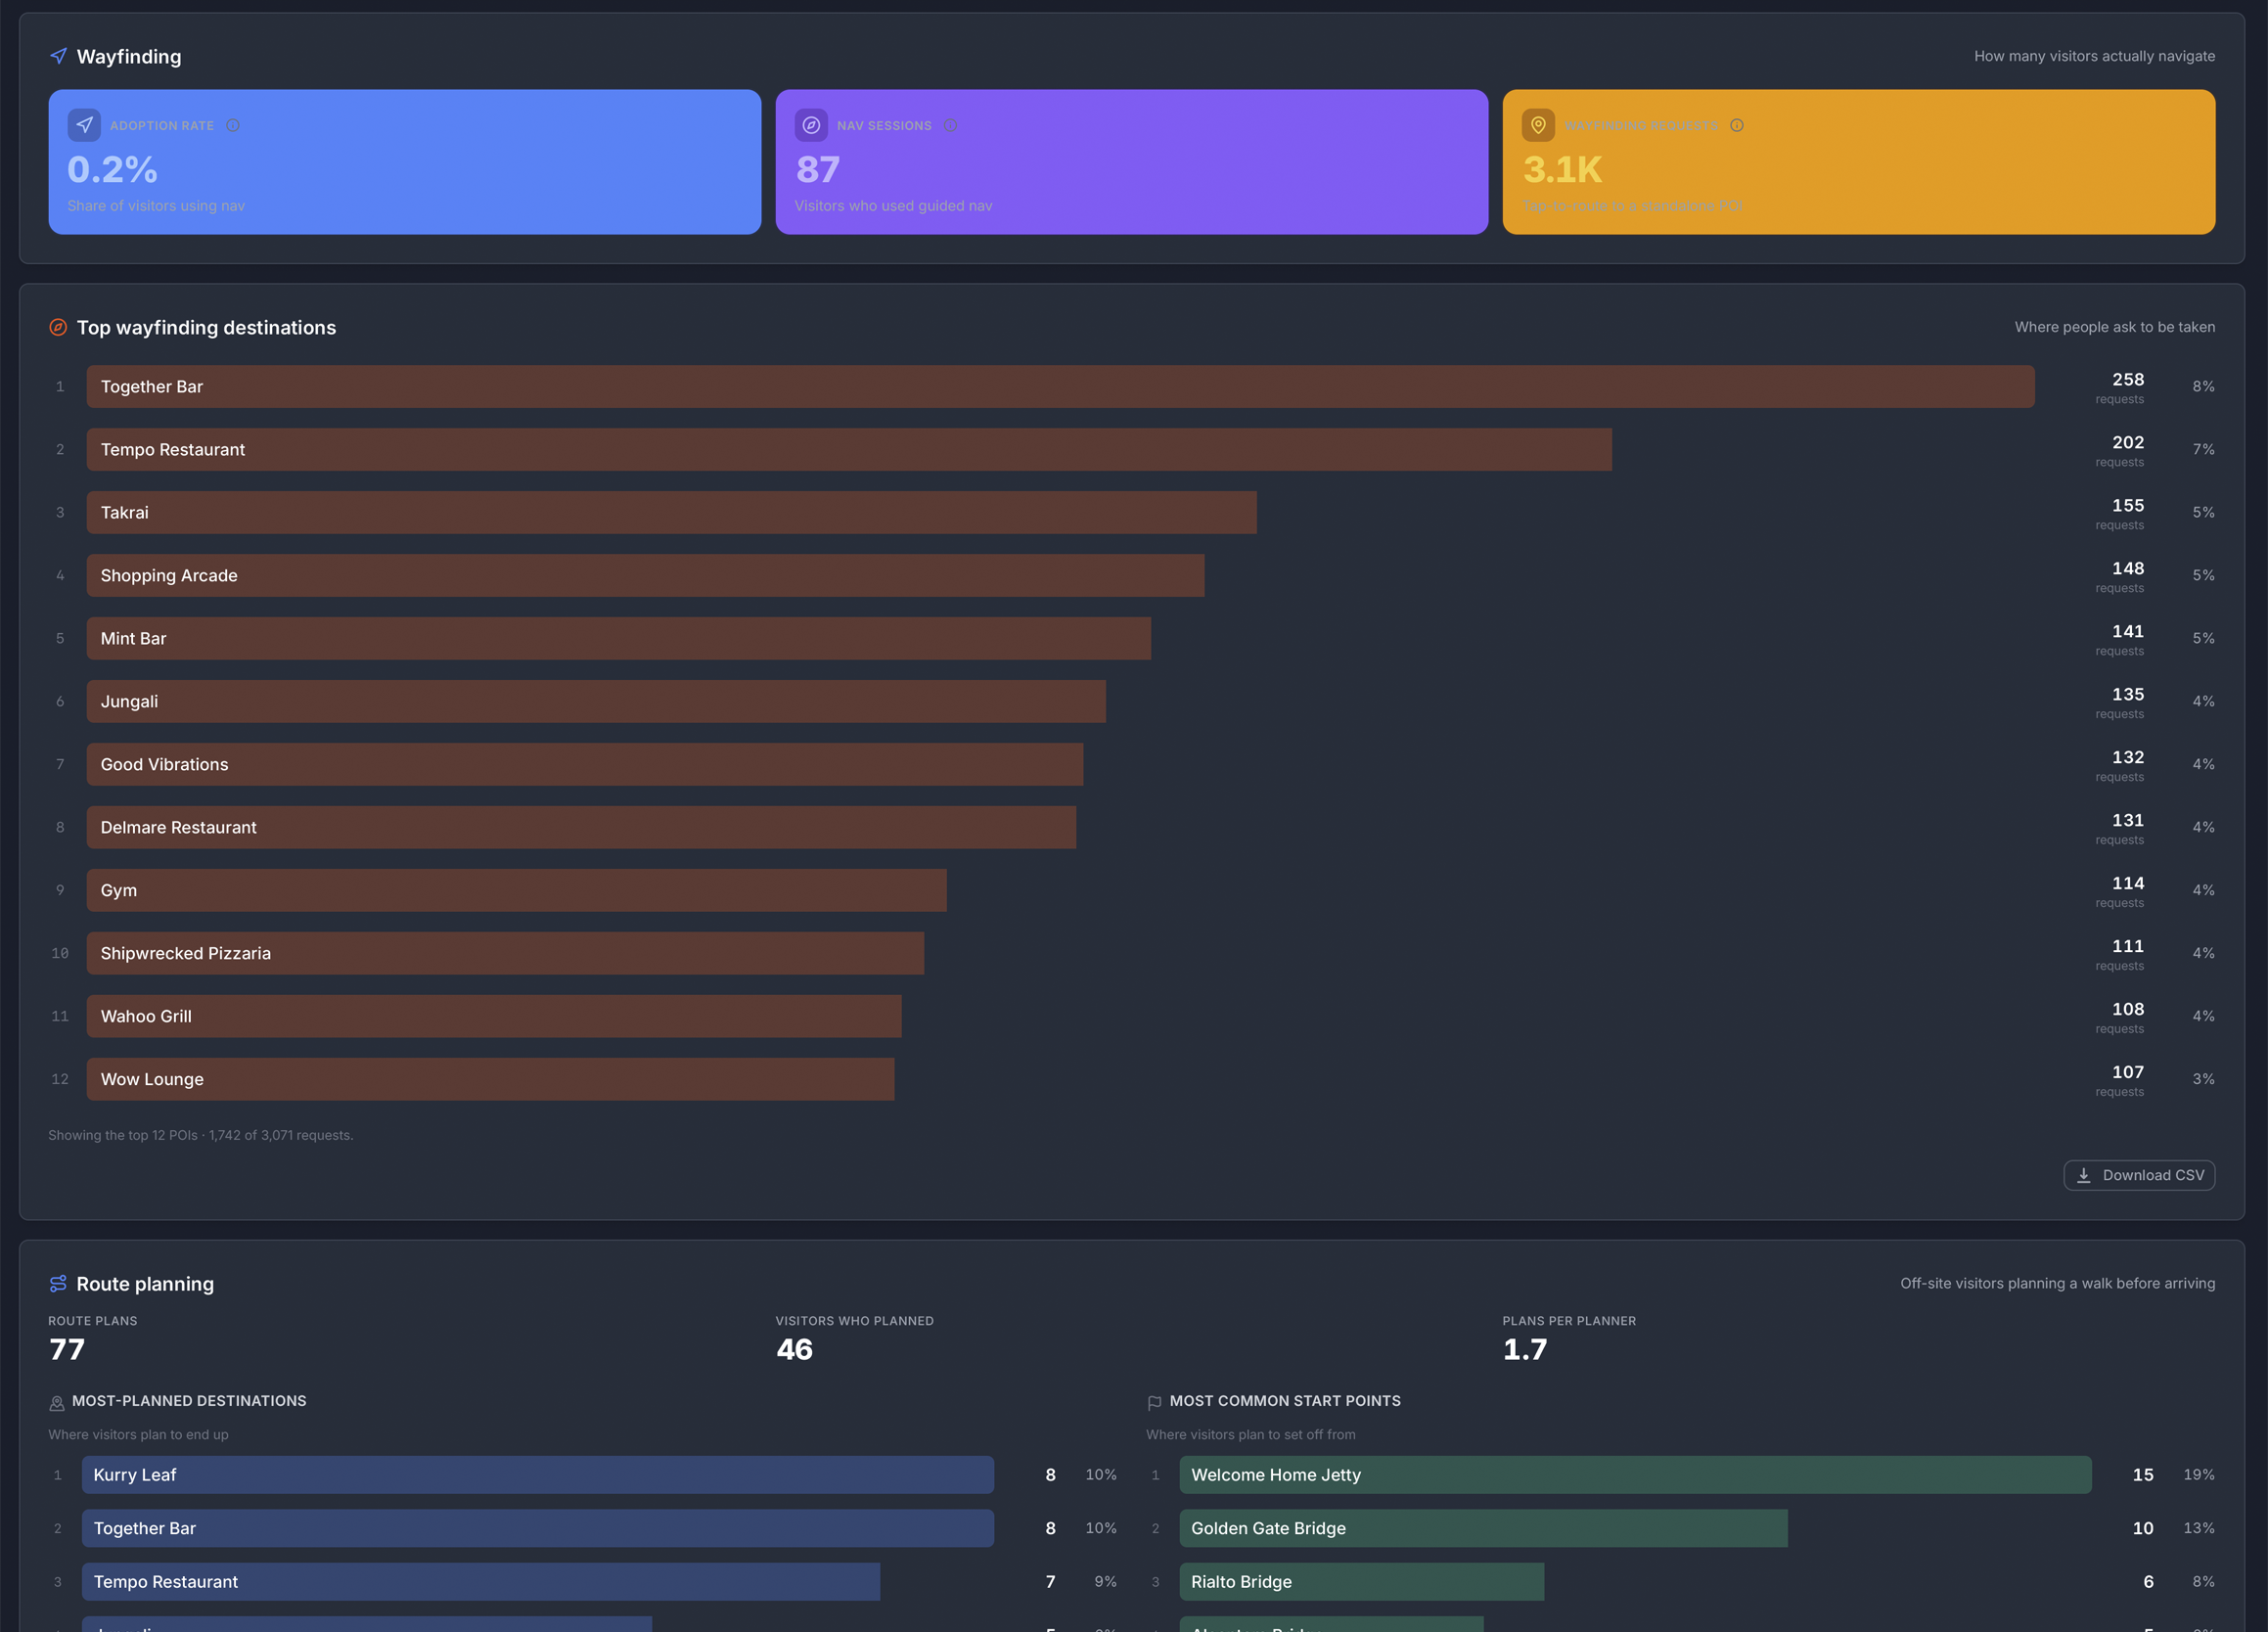
Task: Click the Gym destination bar
Action: [x=517, y=890]
